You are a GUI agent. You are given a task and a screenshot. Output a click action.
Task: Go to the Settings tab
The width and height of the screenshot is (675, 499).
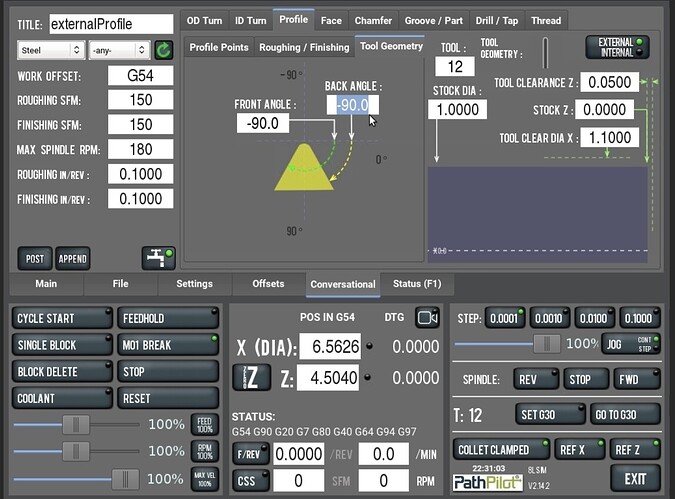point(195,284)
